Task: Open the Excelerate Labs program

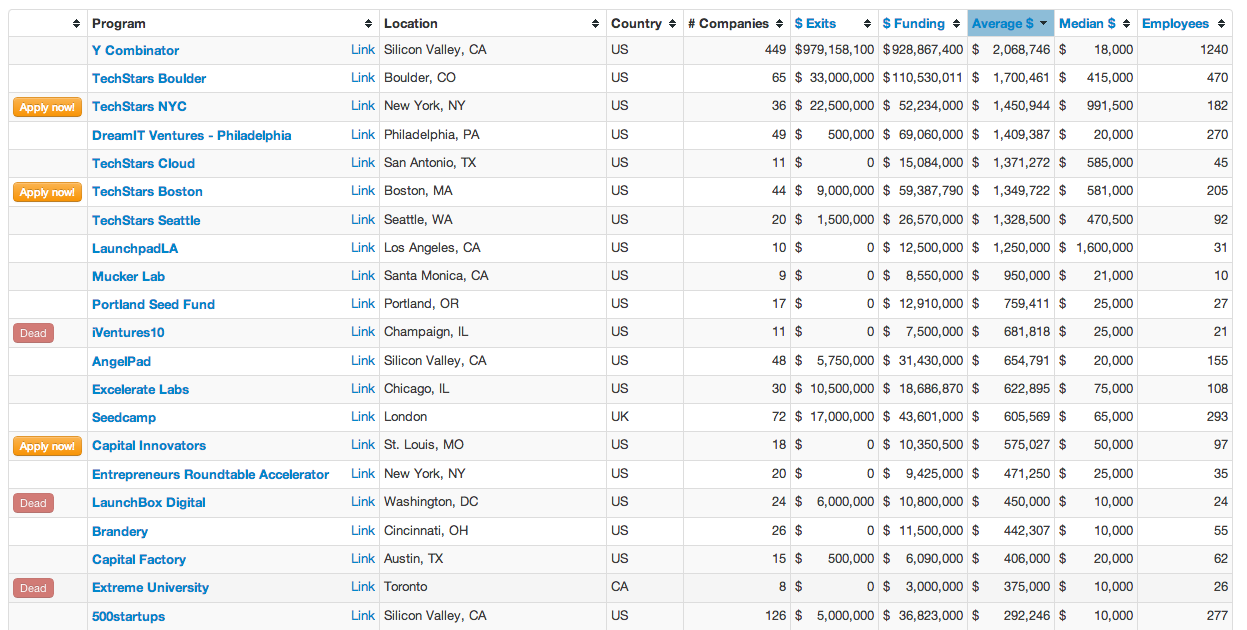Action: point(140,389)
